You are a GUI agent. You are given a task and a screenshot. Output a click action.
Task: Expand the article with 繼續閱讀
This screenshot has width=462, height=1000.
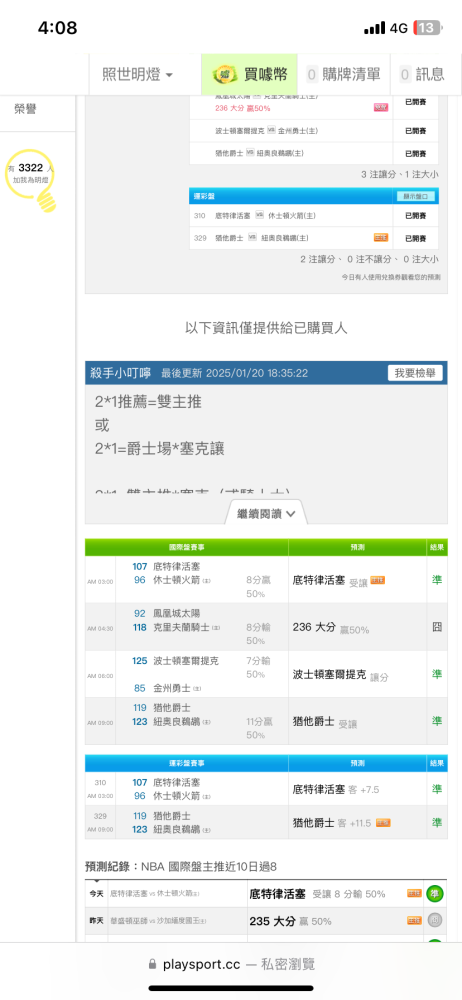pyautogui.click(x=266, y=513)
